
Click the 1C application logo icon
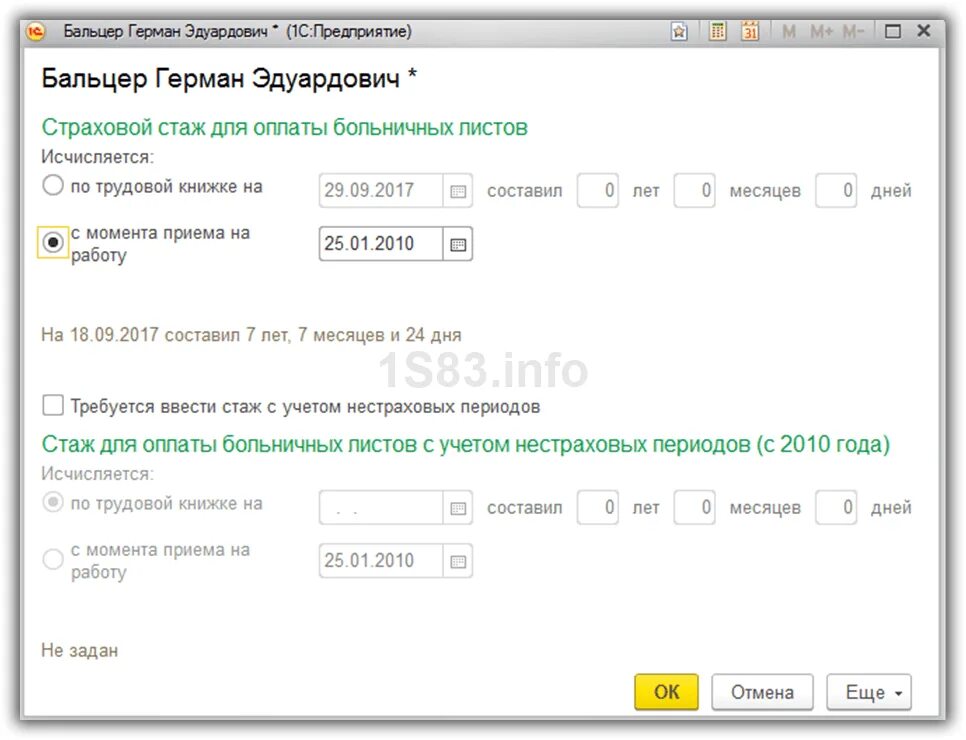point(36,31)
